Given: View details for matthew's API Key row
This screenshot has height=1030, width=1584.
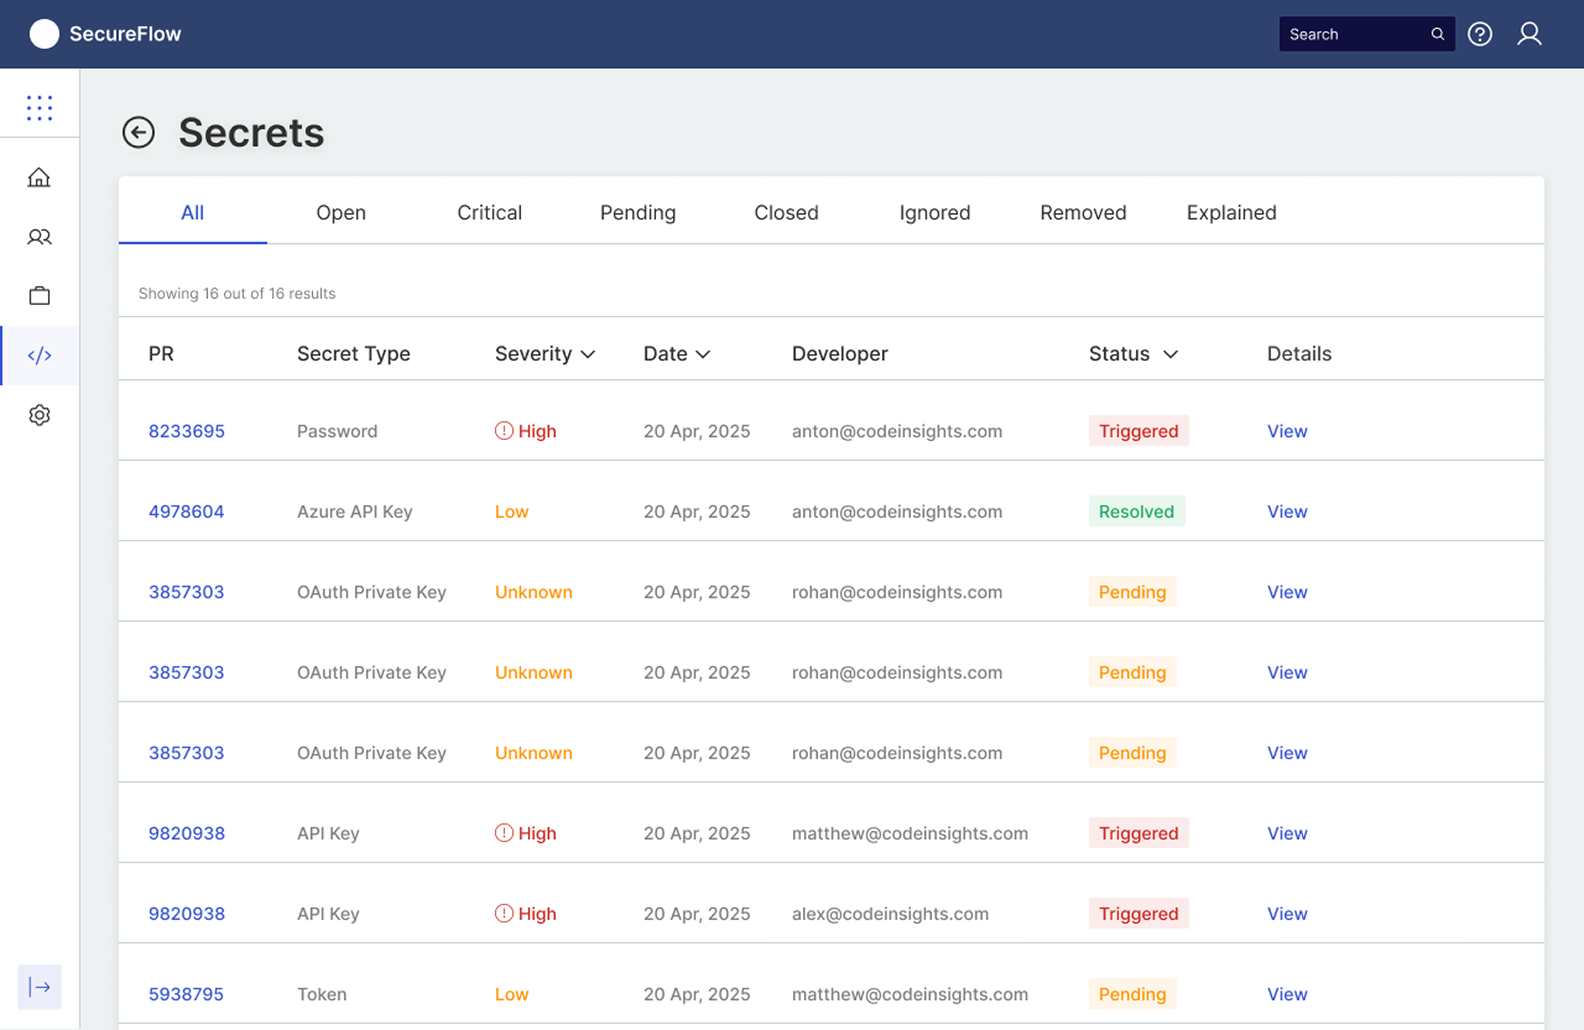Looking at the screenshot, I should [1287, 833].
